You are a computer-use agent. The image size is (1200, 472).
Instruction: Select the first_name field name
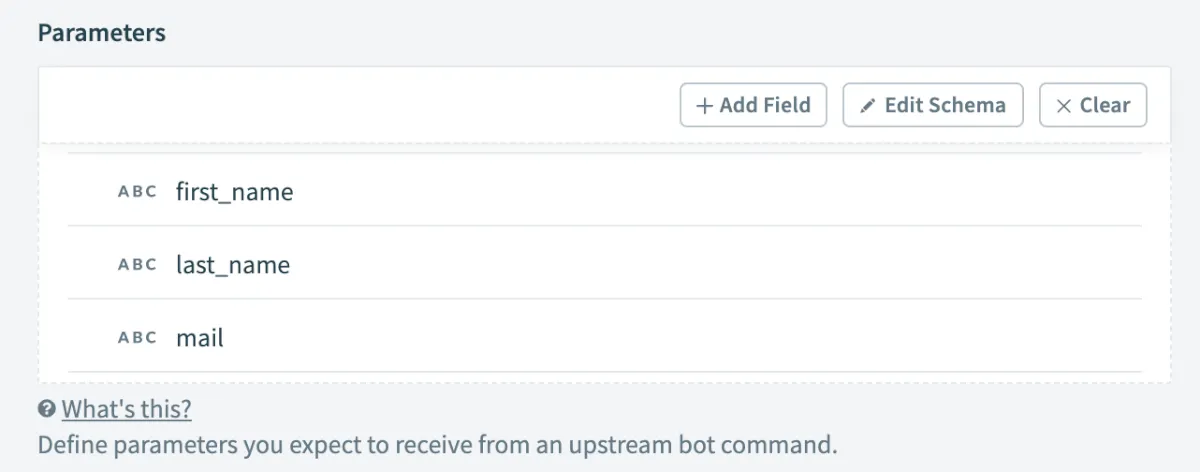234,191
